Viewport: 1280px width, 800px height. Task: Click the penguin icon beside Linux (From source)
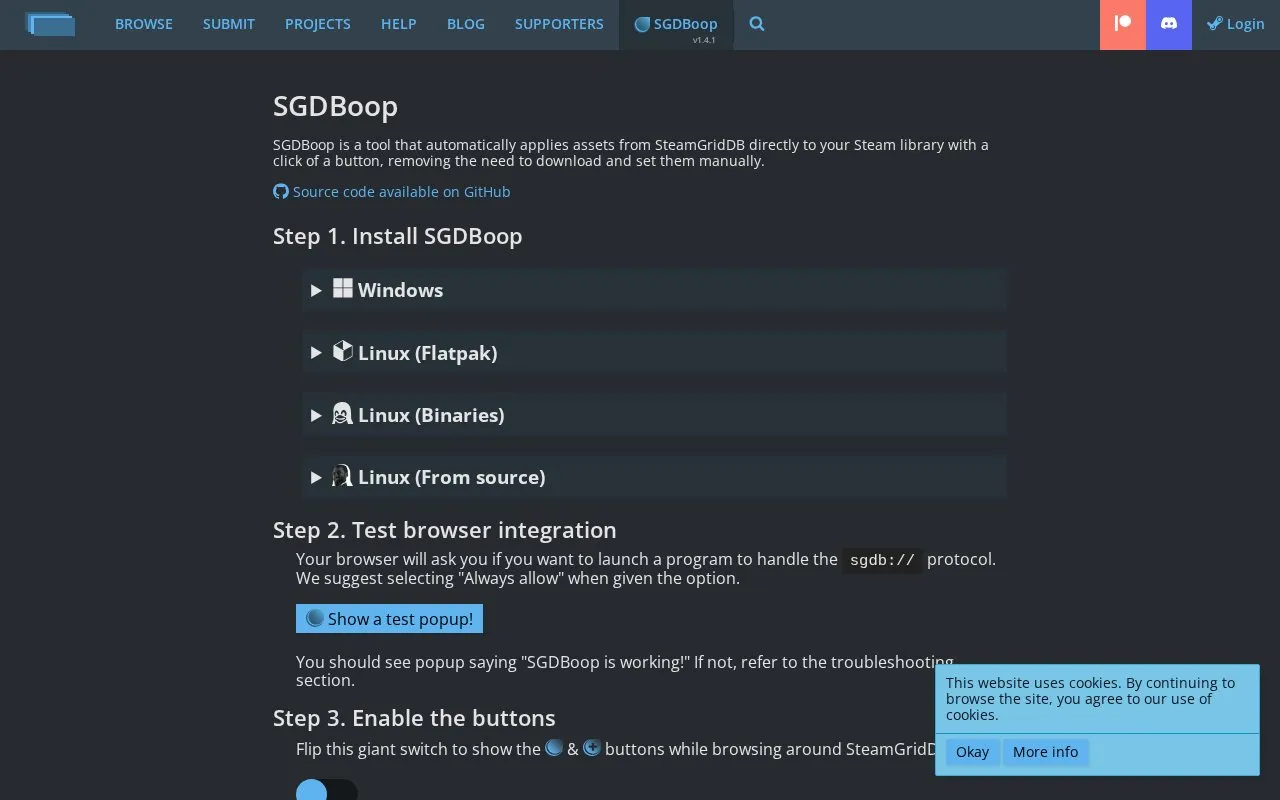[x=342, y=476]
